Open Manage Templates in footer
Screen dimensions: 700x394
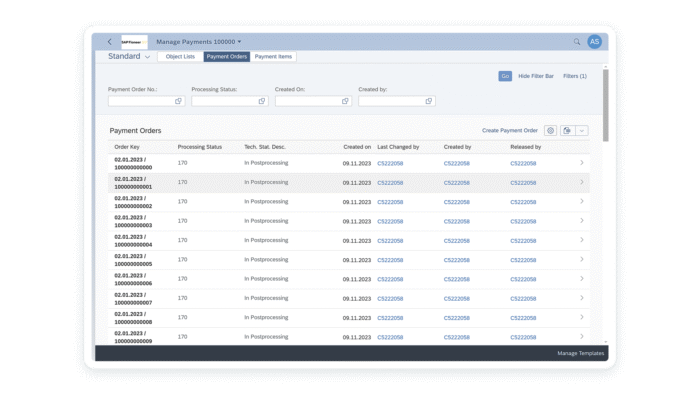(x=580, y=353)
